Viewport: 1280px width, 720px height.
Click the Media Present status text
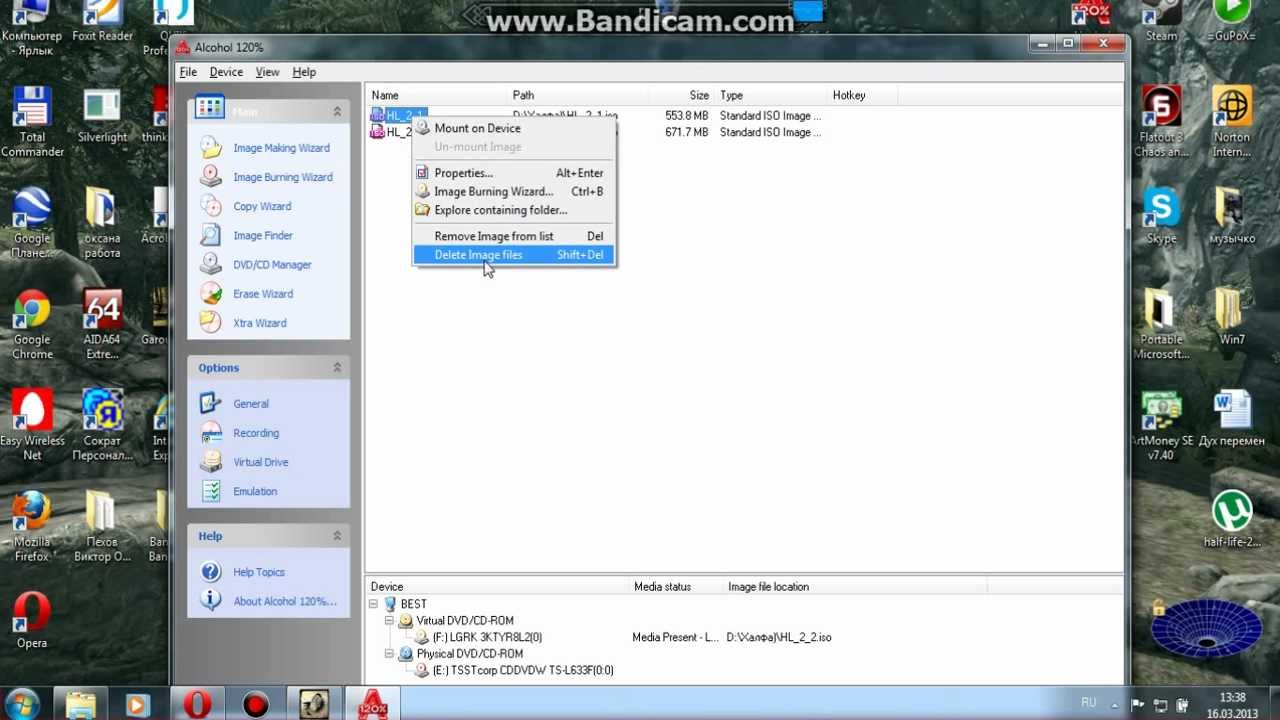point(675,637)
